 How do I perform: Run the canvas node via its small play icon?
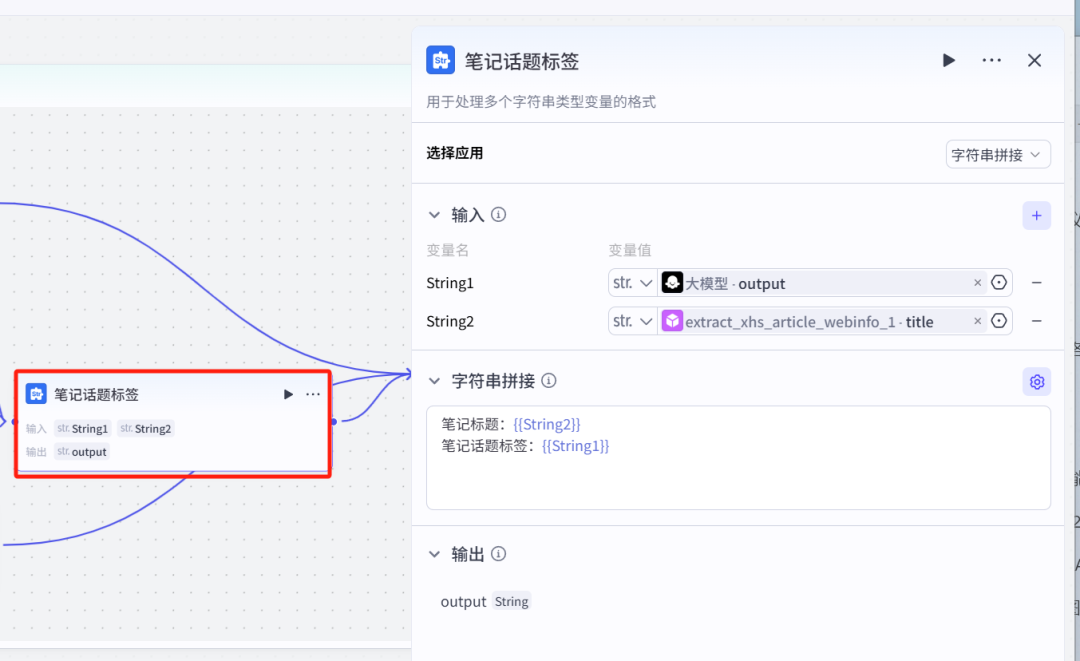tap(288, 393)
